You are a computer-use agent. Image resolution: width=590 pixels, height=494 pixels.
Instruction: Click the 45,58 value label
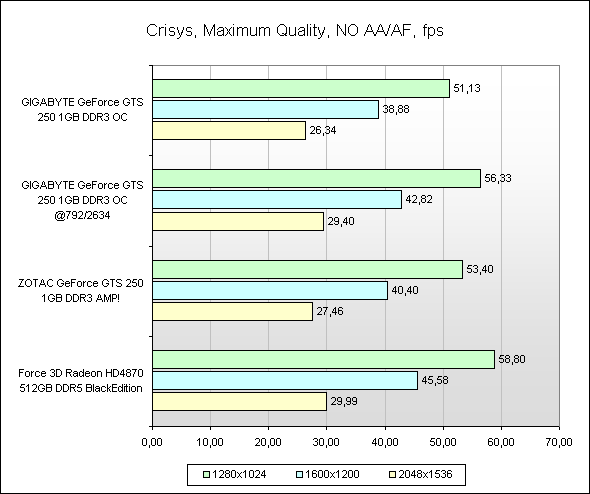point(435,380)
